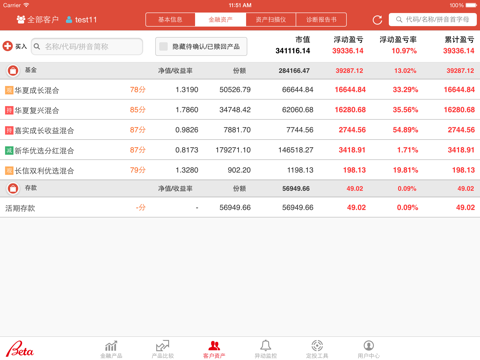Collapse the 基金 fund section

tap(13, 70)
